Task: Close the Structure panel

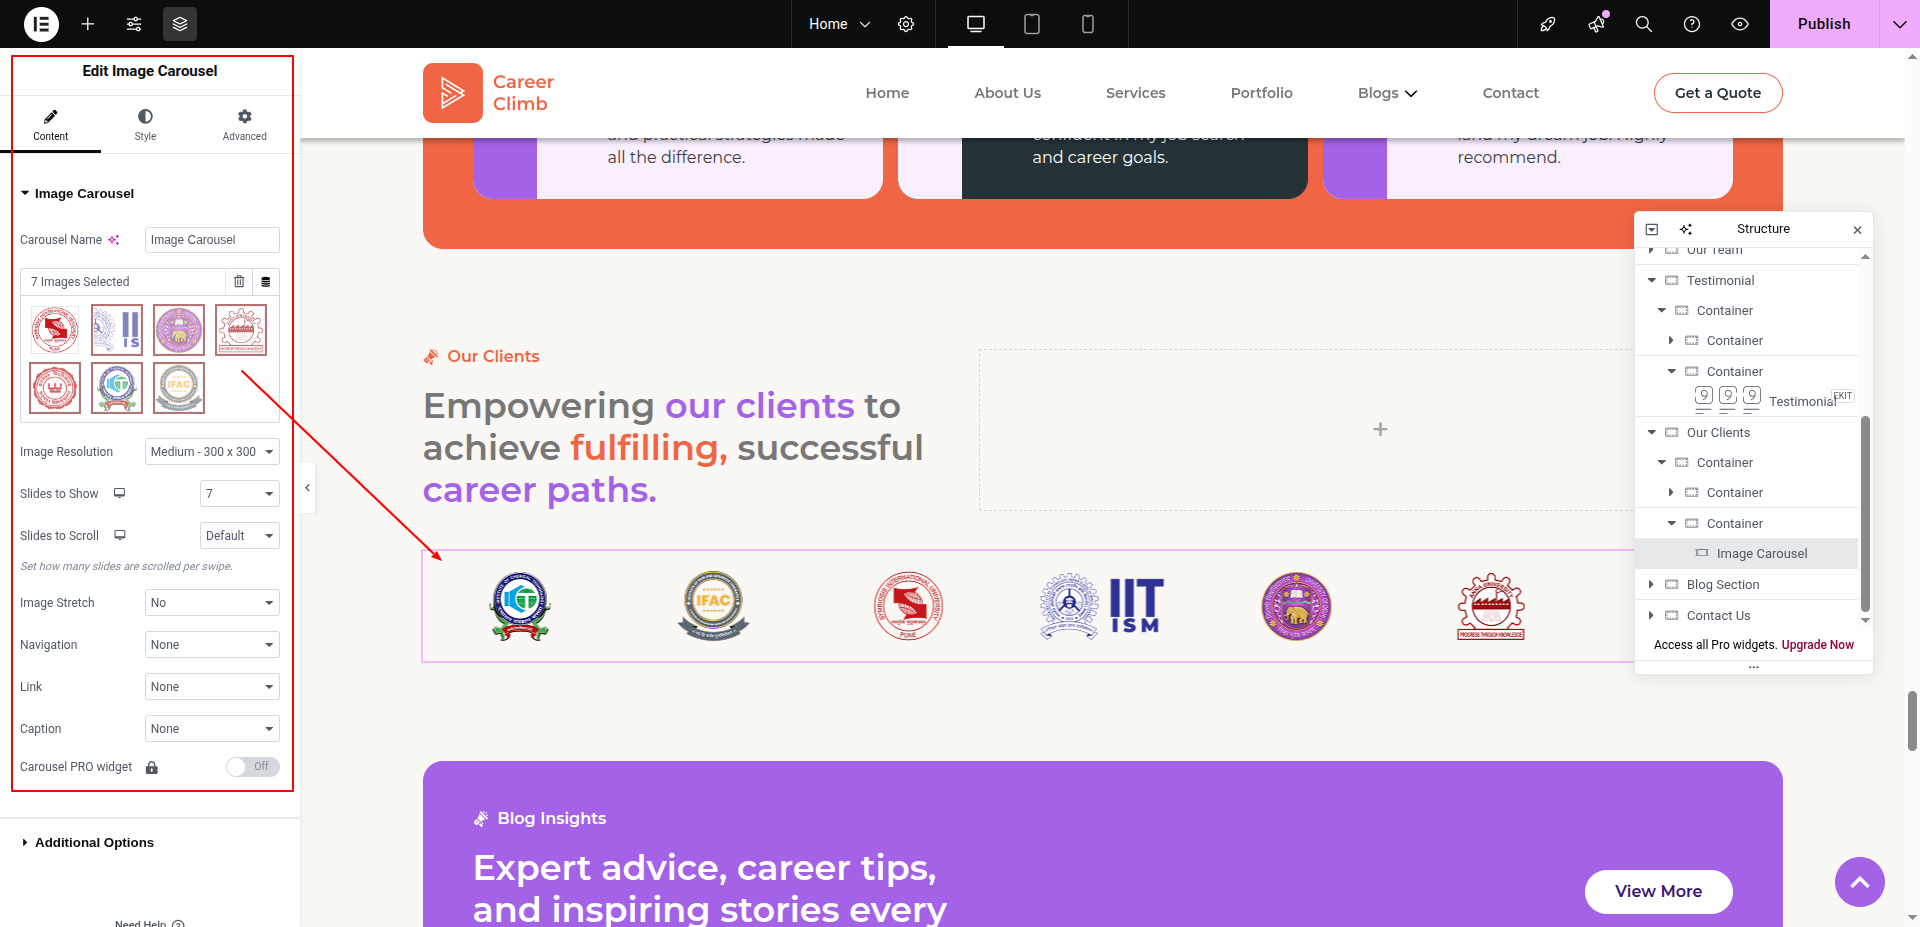Action: [1857, 230]
